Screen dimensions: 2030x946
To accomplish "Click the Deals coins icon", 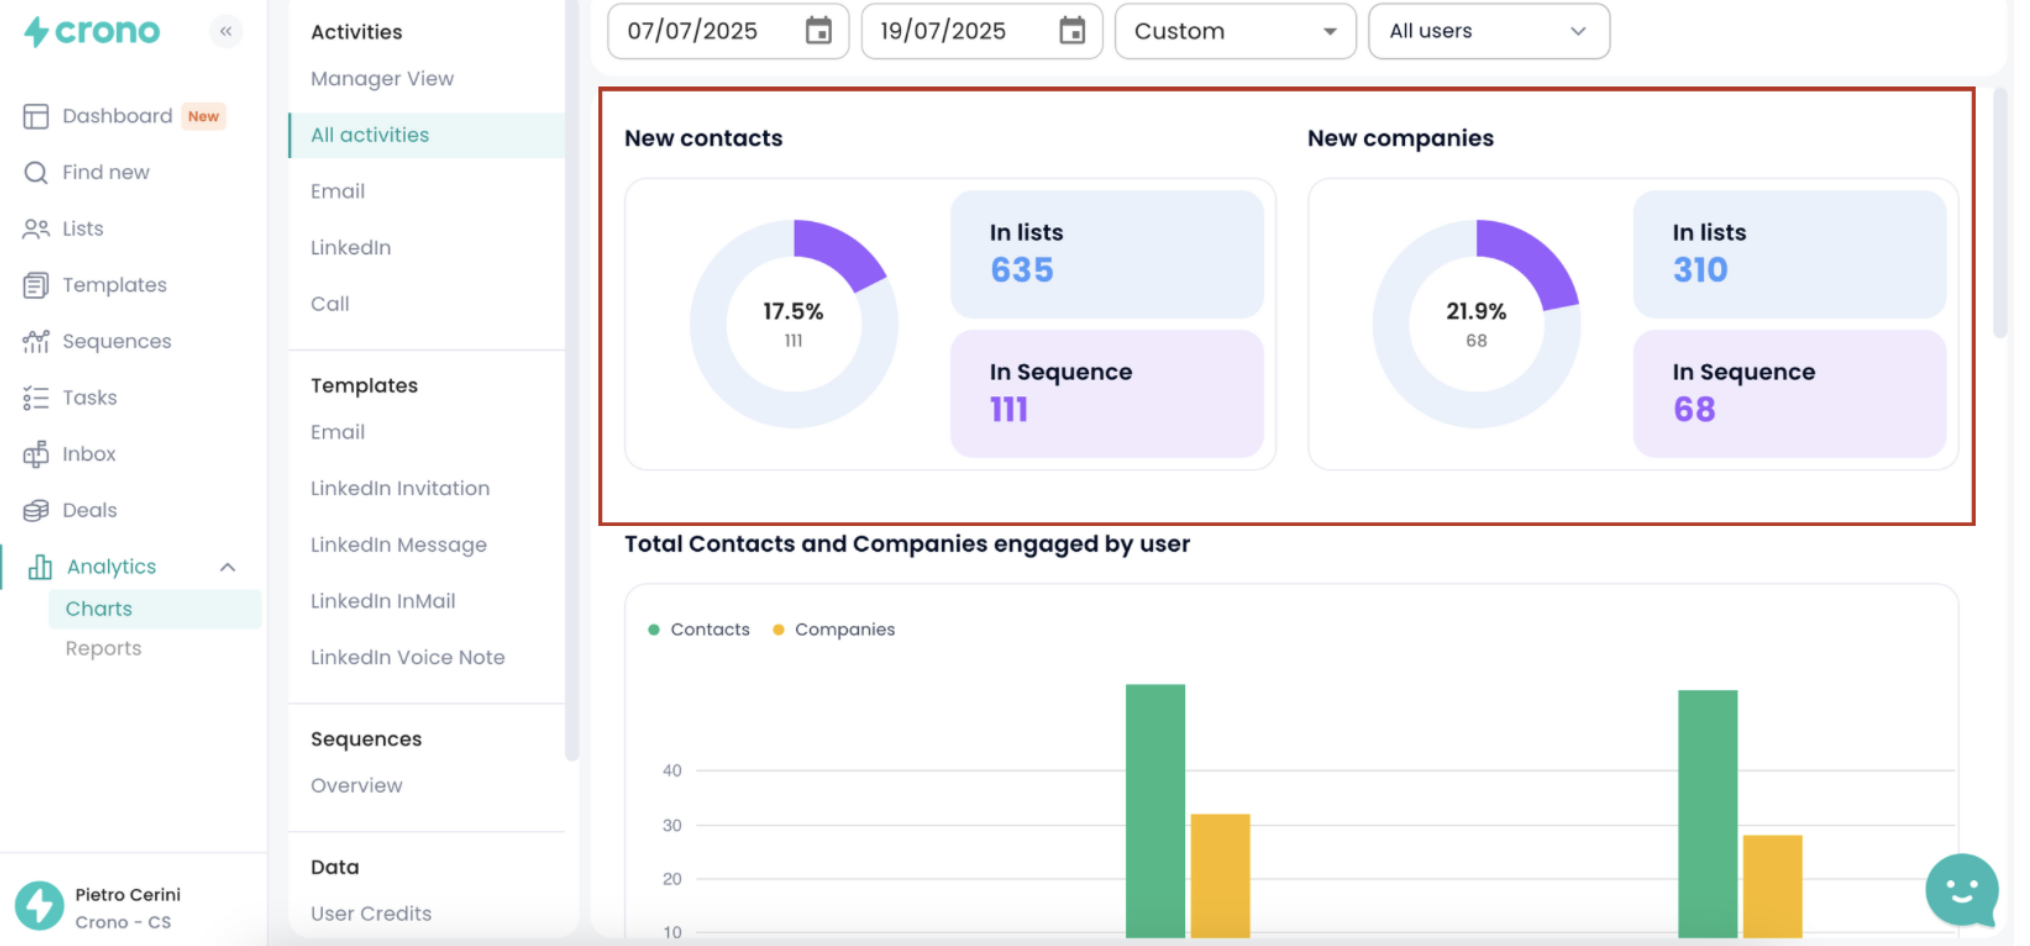I will click(x=36, y=511).
